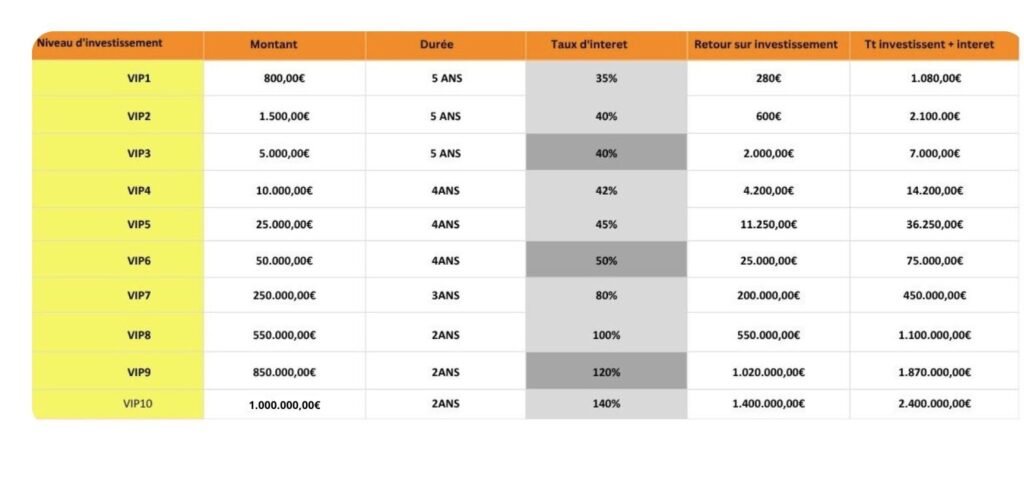Select the dark gray 120% rate cell
The image size is (1024, 479).
[606, 372]
